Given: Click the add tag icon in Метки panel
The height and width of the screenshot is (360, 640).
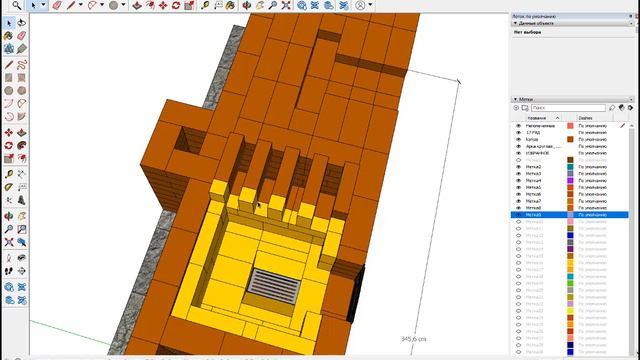Looking at the screenshot, I should pyautogui.click(x=516, y=108).
